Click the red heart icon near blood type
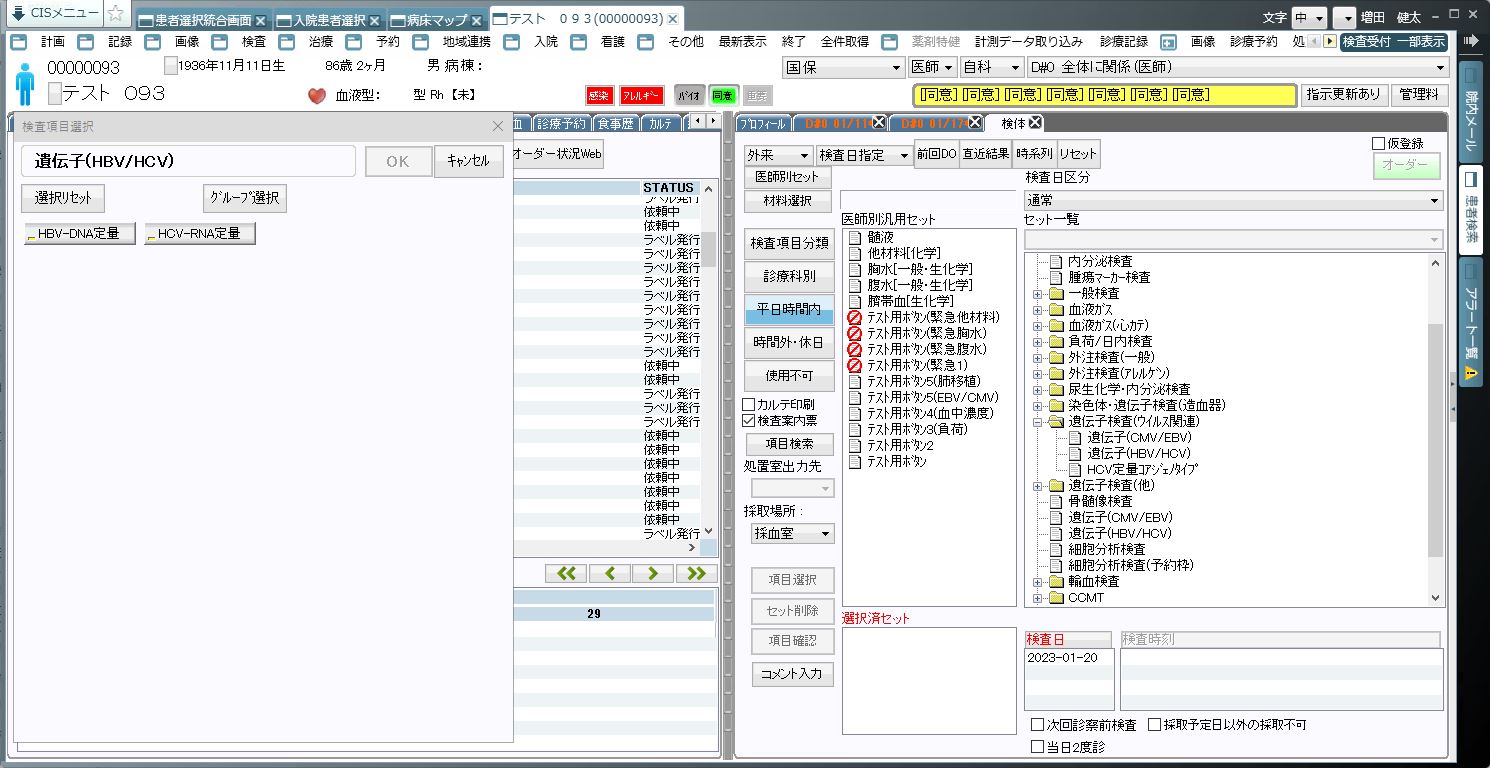 [317, 96]
